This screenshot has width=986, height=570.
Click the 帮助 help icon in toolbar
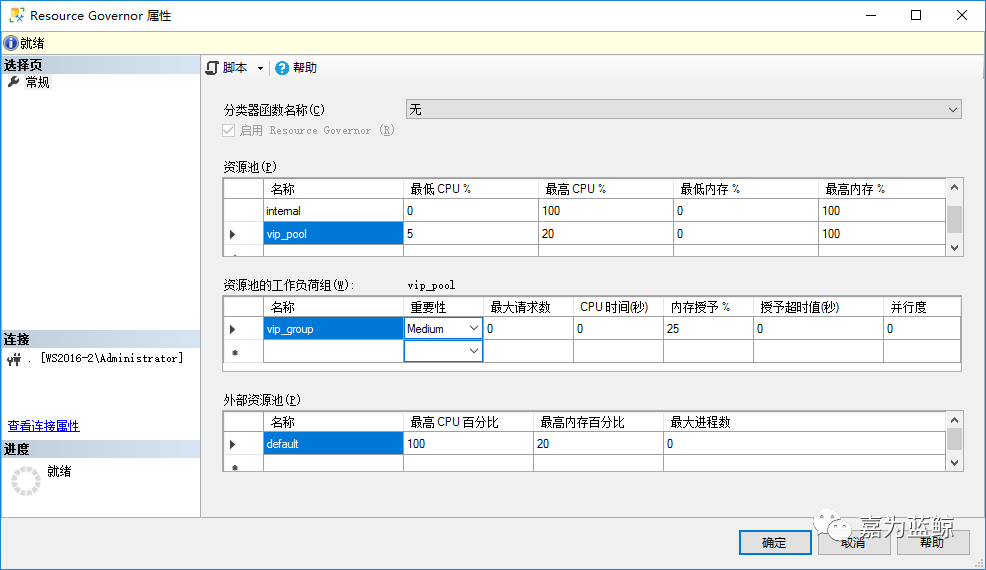[282, 68]
